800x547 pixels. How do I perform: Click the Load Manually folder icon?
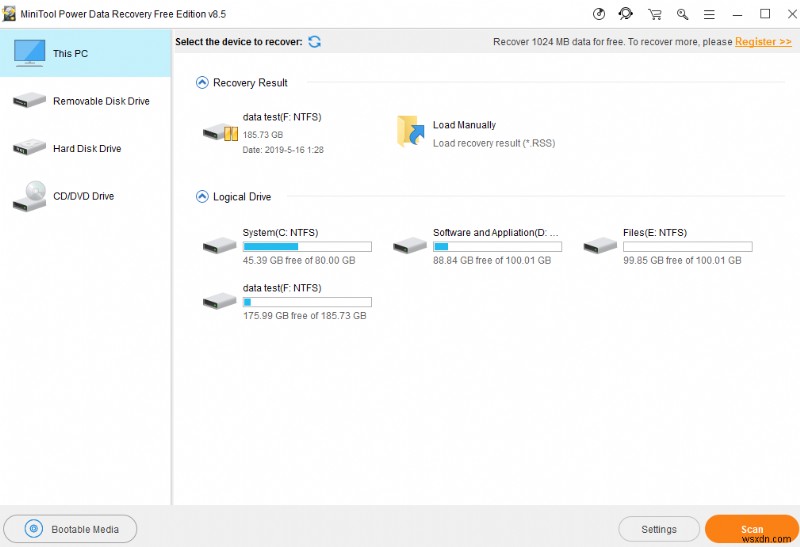click(410, 131)
